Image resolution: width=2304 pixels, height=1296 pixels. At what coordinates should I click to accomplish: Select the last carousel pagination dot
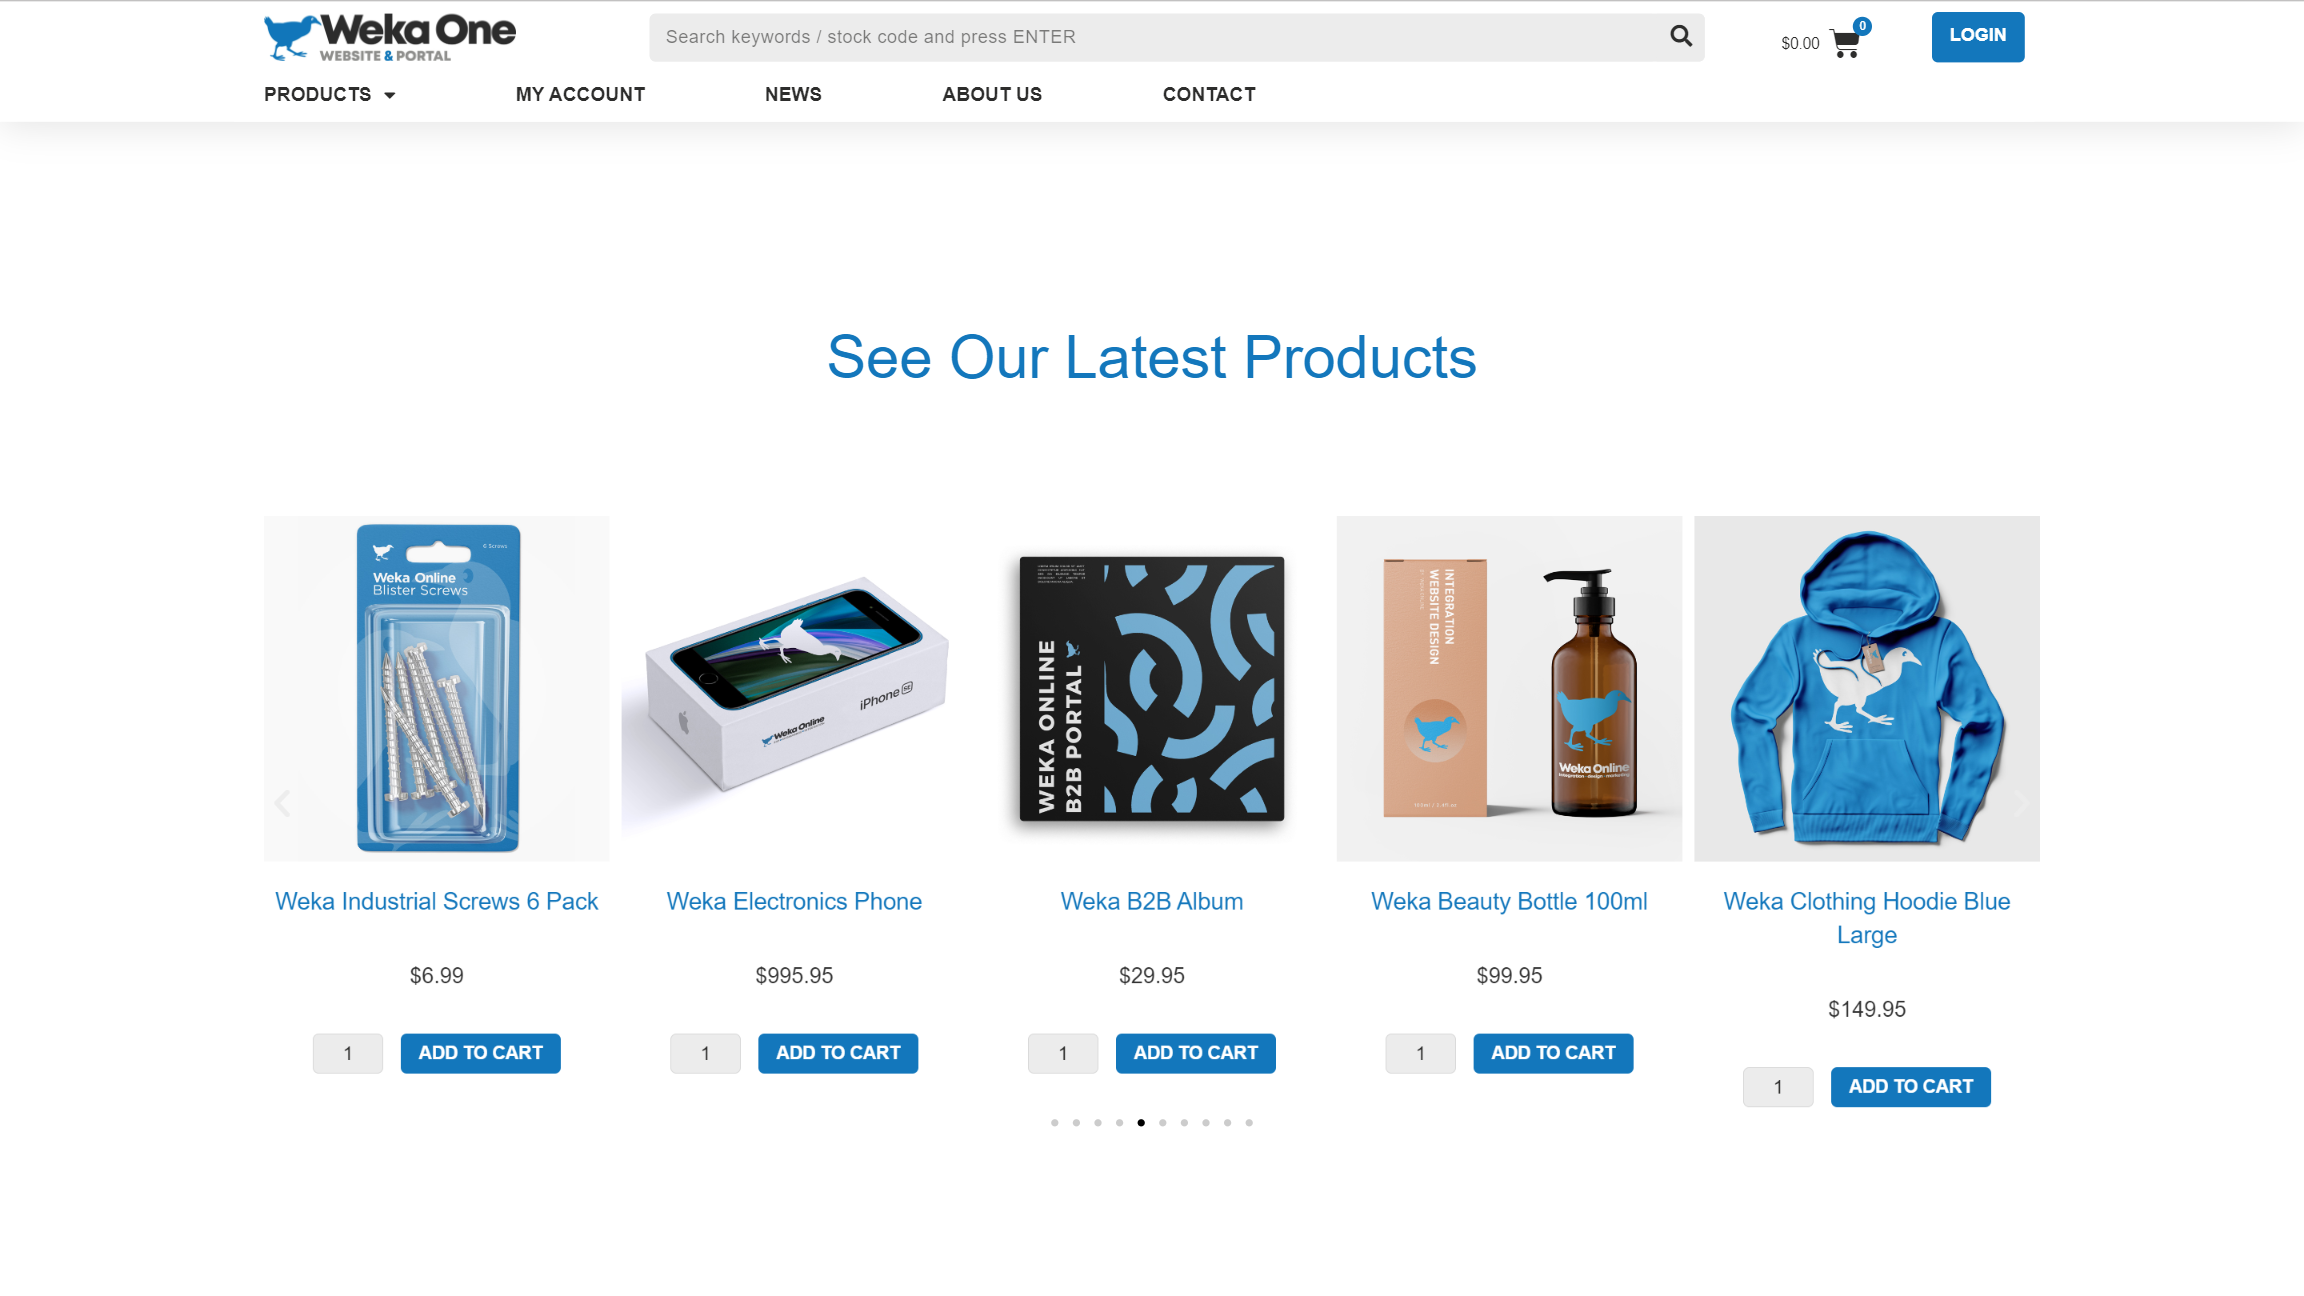tap(1249, 1122)
